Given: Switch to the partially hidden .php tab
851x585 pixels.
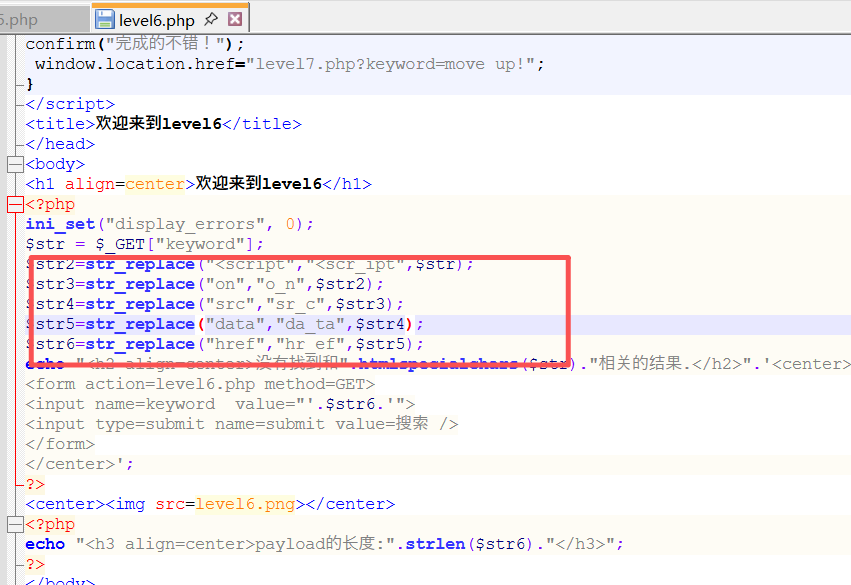Looking at the screenshot, I should pyautogui.click(x=43, y=20).
